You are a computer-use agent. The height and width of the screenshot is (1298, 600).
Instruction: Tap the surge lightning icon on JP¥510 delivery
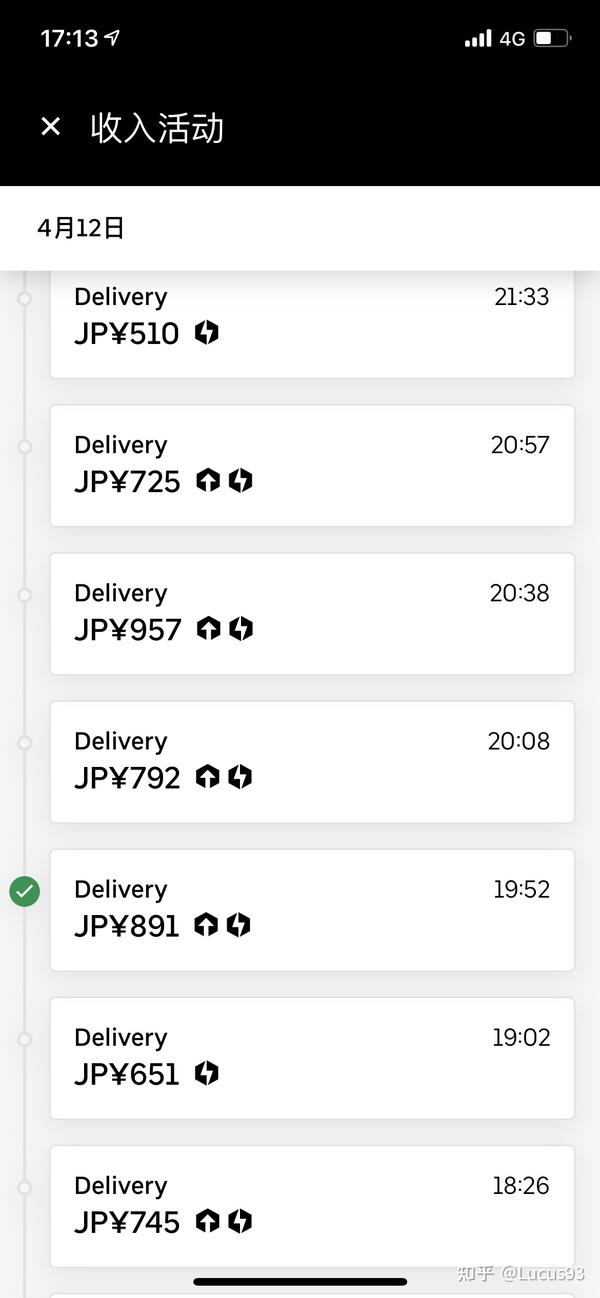click(x=206, y=333)
